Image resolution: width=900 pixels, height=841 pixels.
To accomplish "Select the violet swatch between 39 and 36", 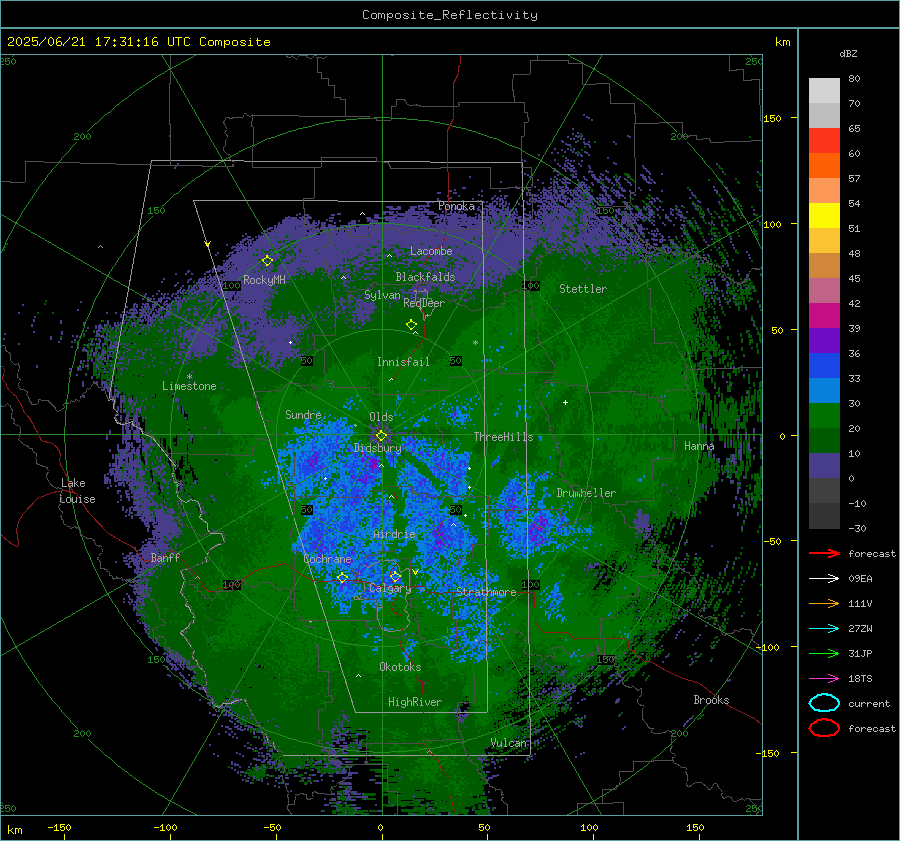I will [824, 340].
